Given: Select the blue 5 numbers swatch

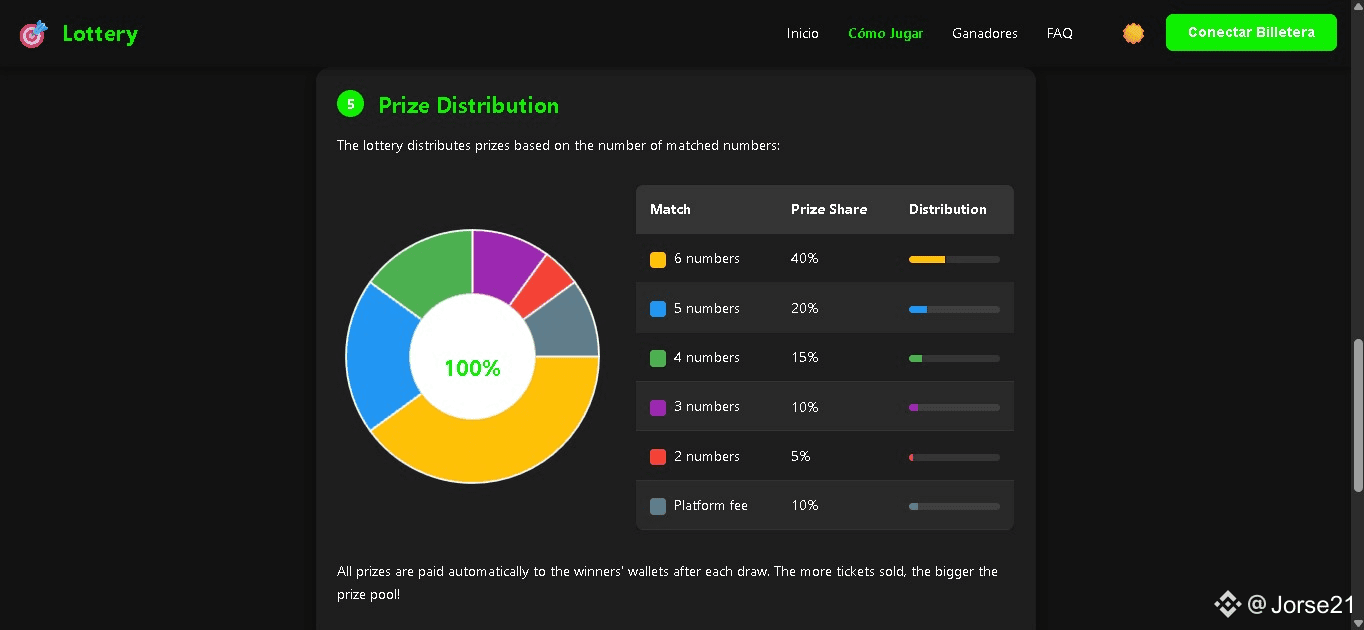Looking at the screenshot, I should 658,309.
